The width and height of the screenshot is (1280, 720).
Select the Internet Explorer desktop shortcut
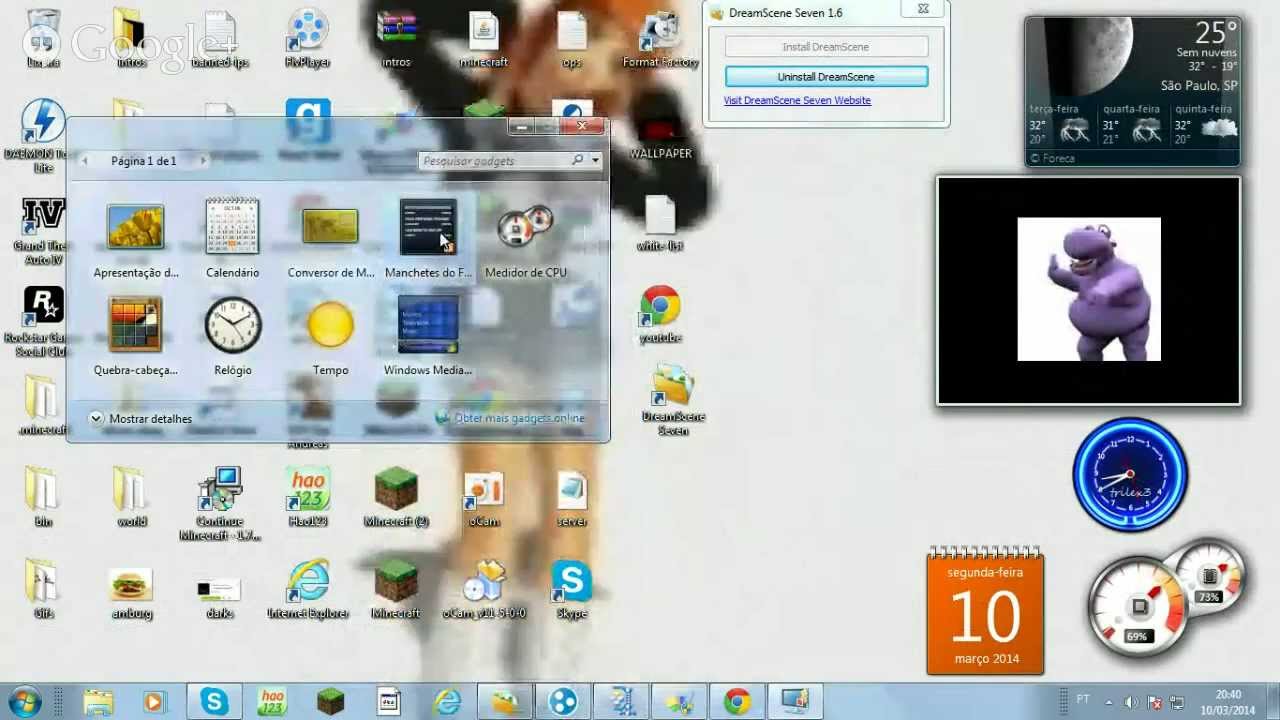[308, 589]
